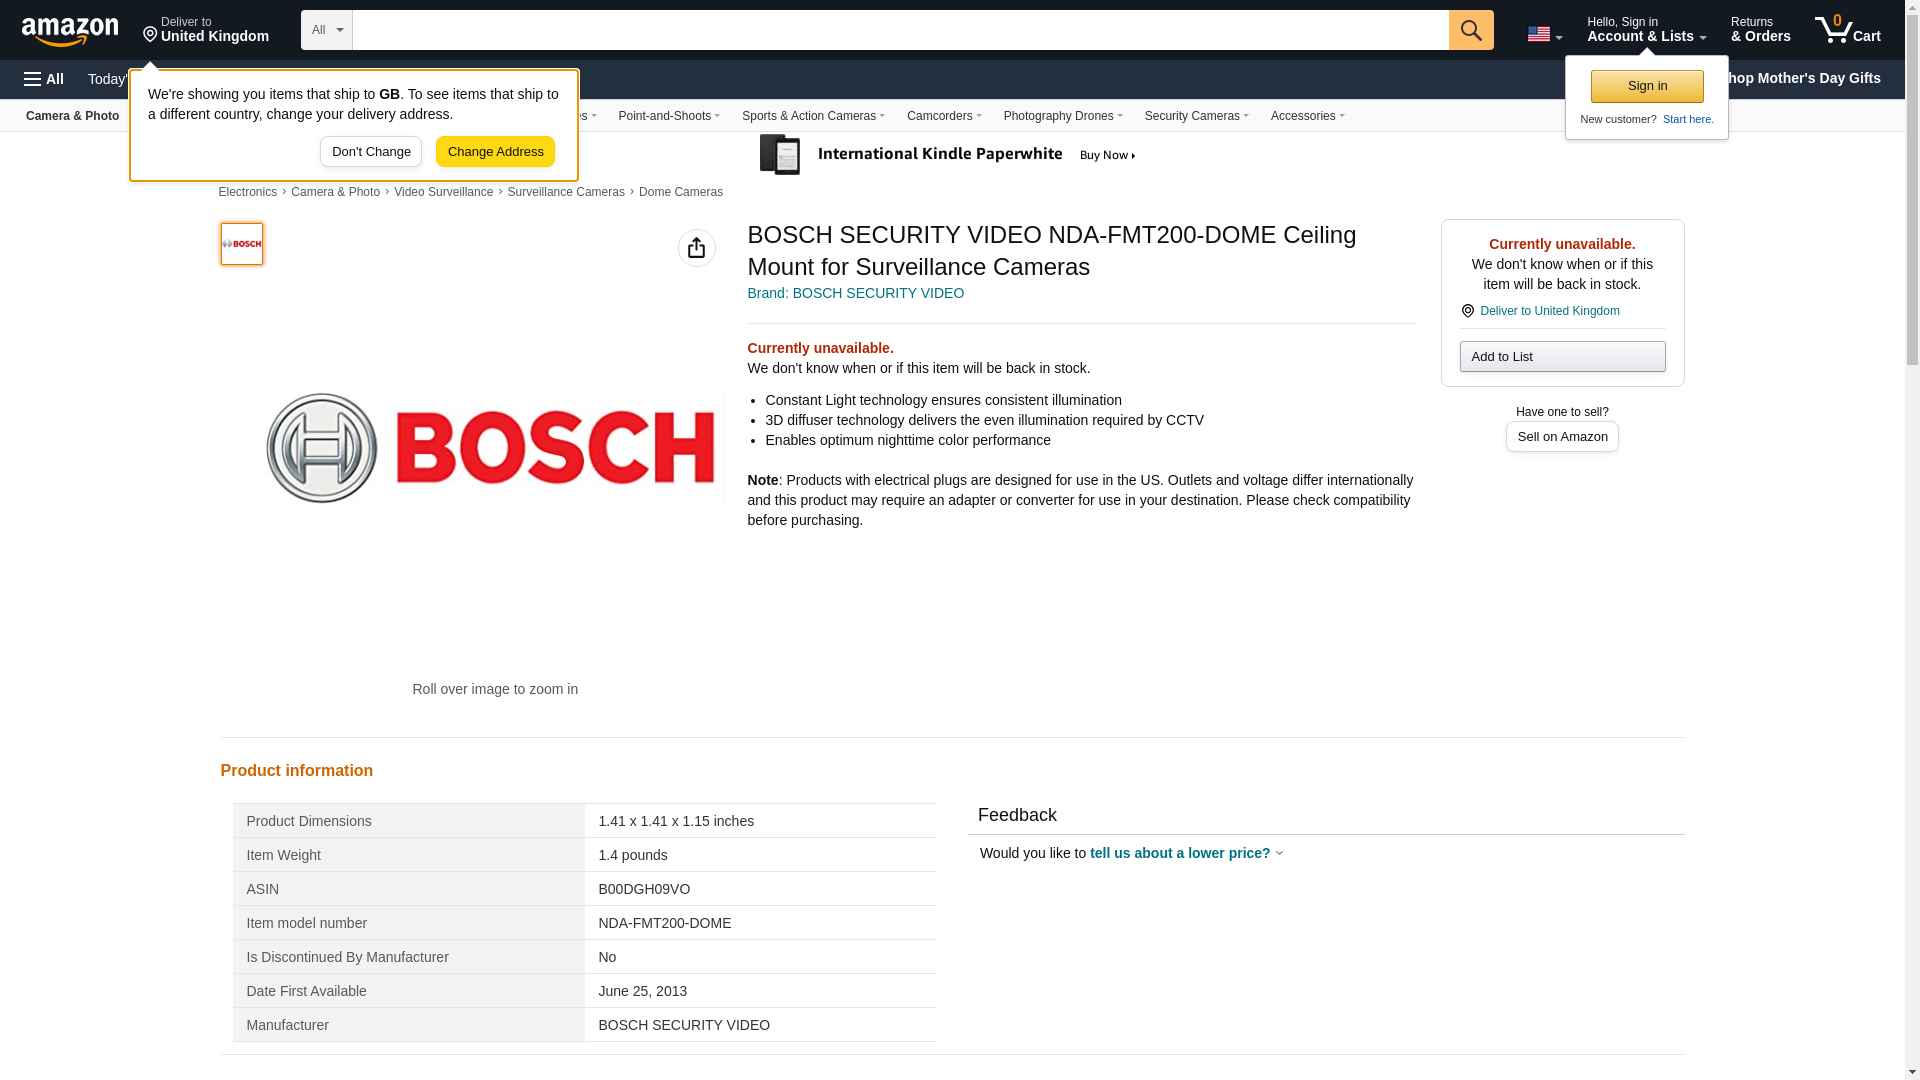Click the magnifying glass search button
Screen dimensions: 1920x1080
click(x=1470, y=30)
